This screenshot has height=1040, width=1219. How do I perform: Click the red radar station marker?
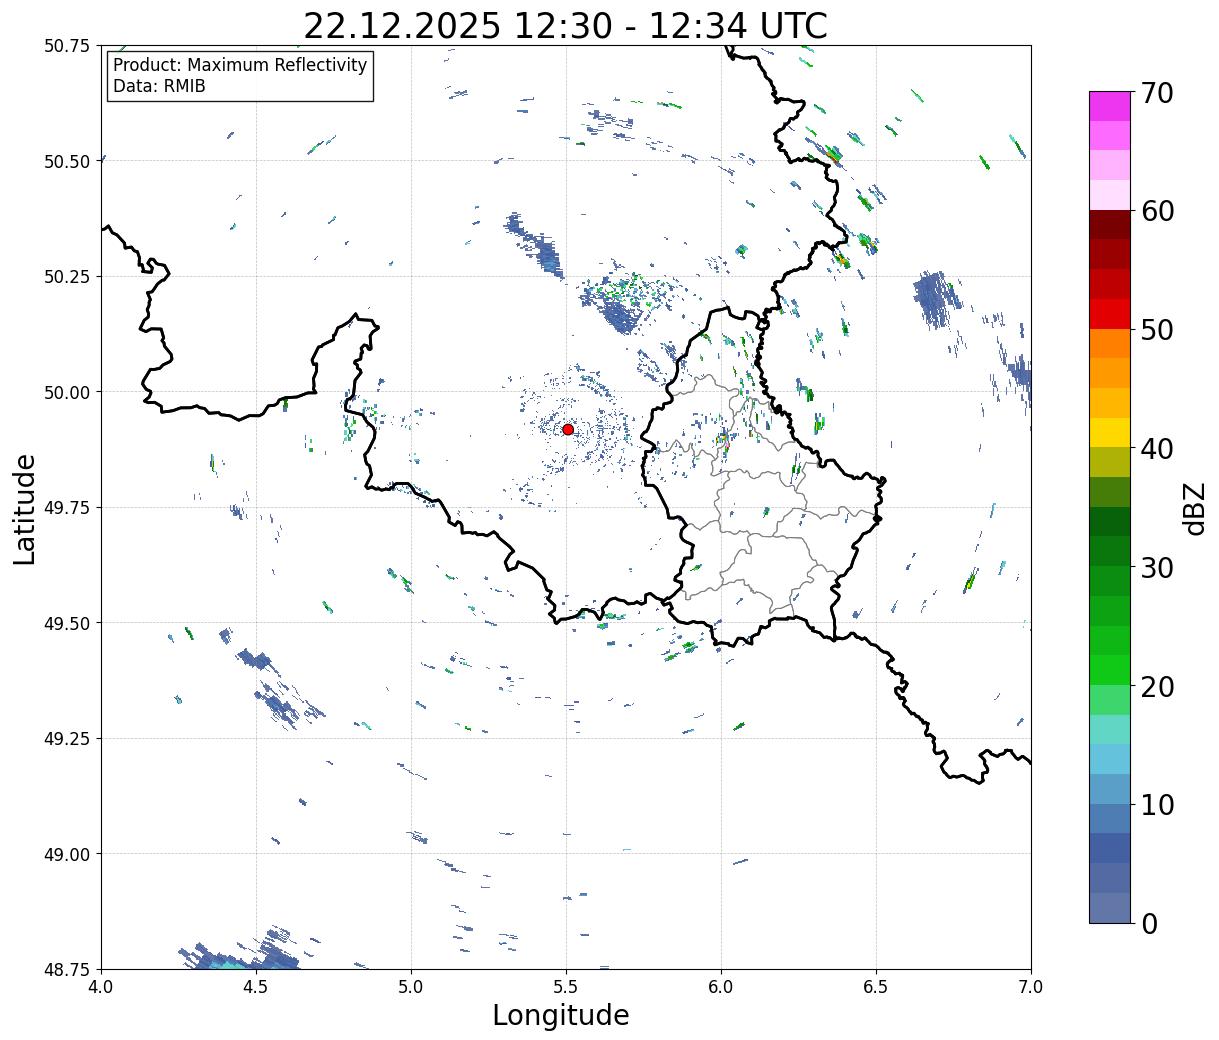(568, 429)
